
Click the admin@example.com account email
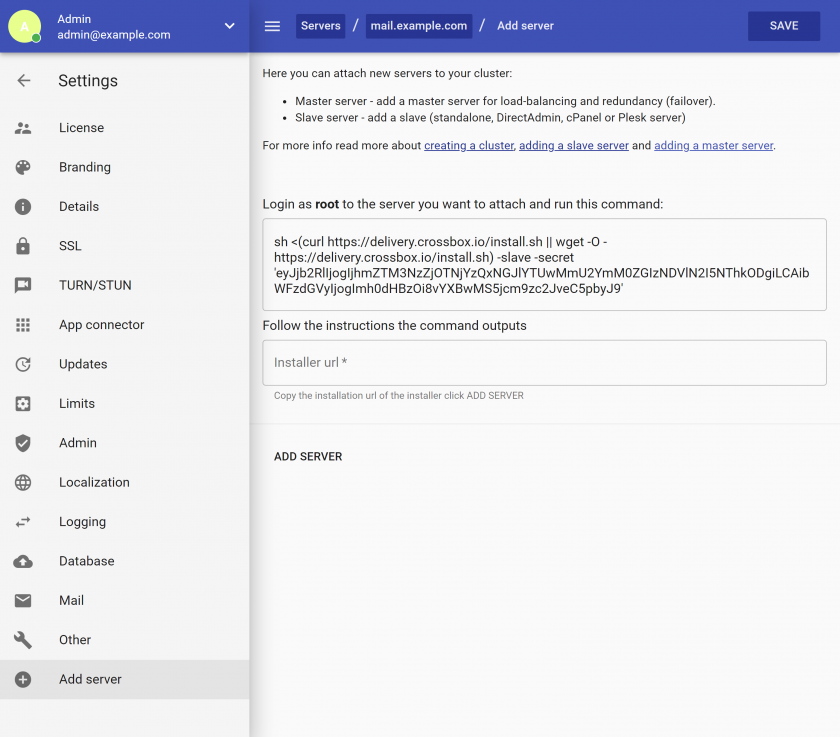114,35
